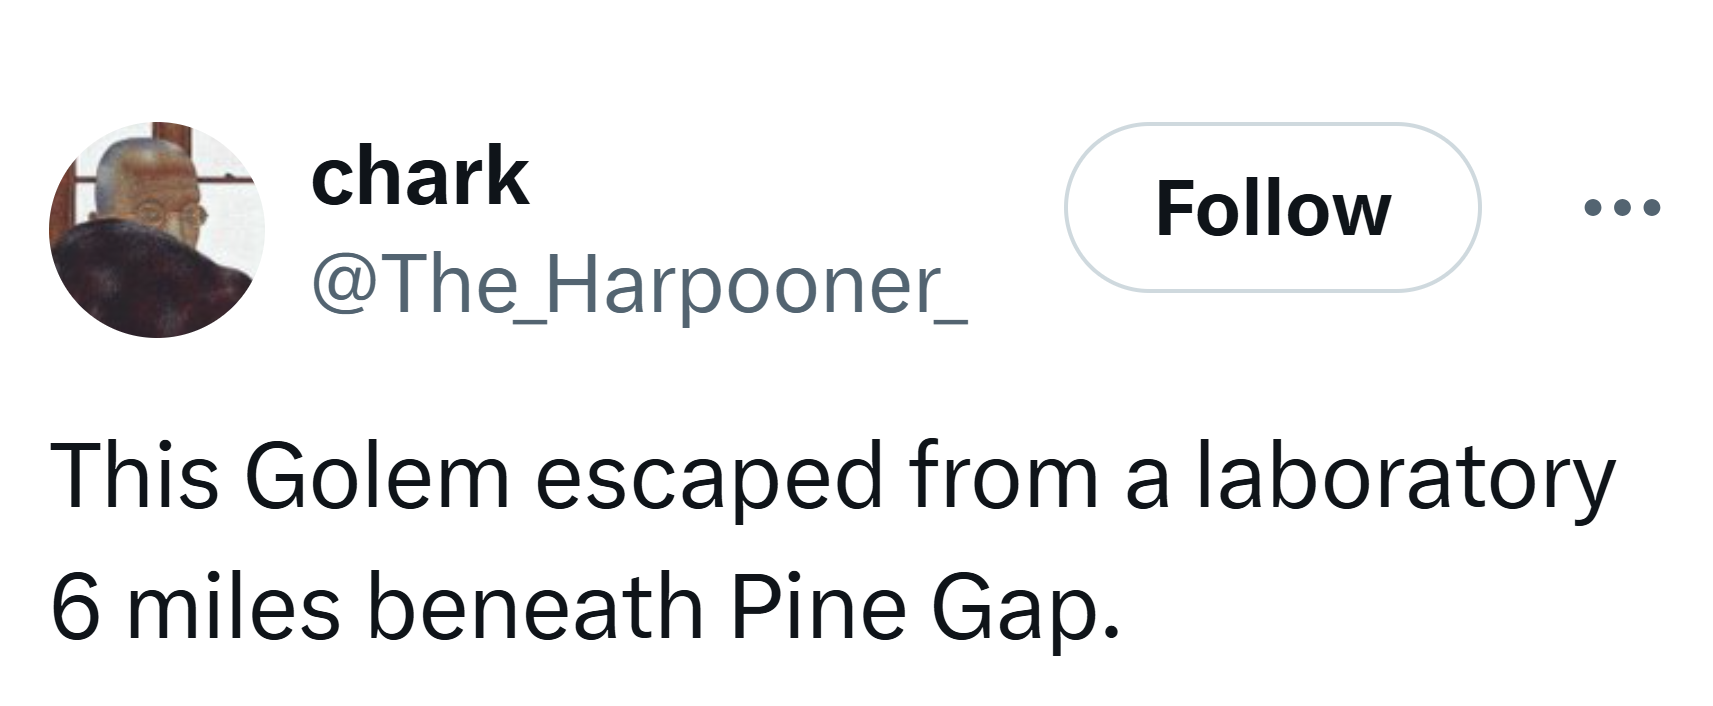This screenshot has height=706, width=1713.
Task: Click the middle dot of the ellipsis icon
Action: (x=1622, y=208)
